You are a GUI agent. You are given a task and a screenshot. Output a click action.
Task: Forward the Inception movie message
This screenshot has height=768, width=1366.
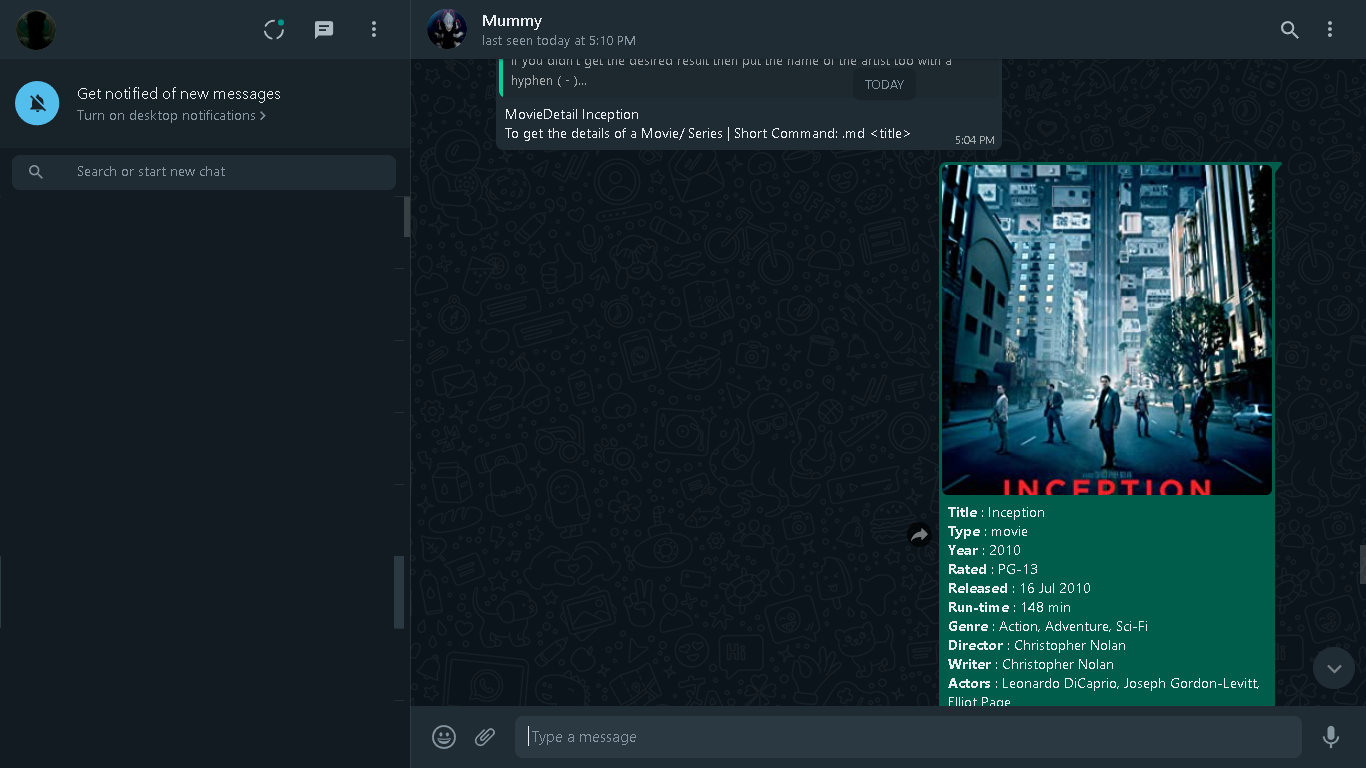919,535
